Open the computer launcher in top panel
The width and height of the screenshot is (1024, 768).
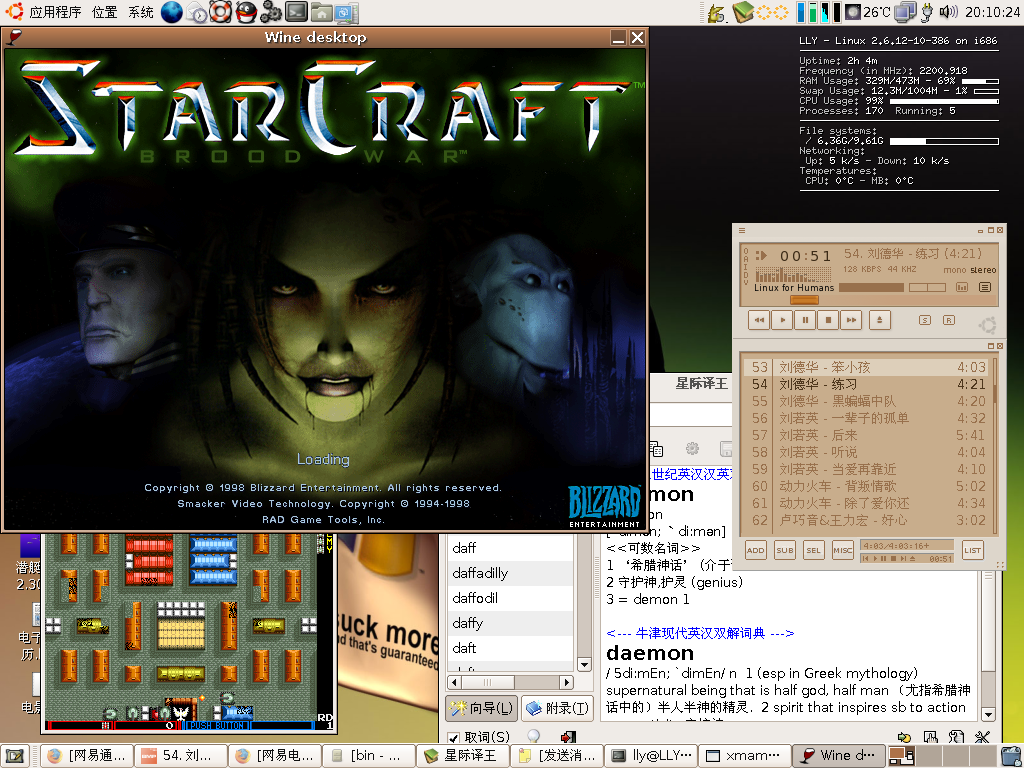pyautogui.click(x=346, y=12)
